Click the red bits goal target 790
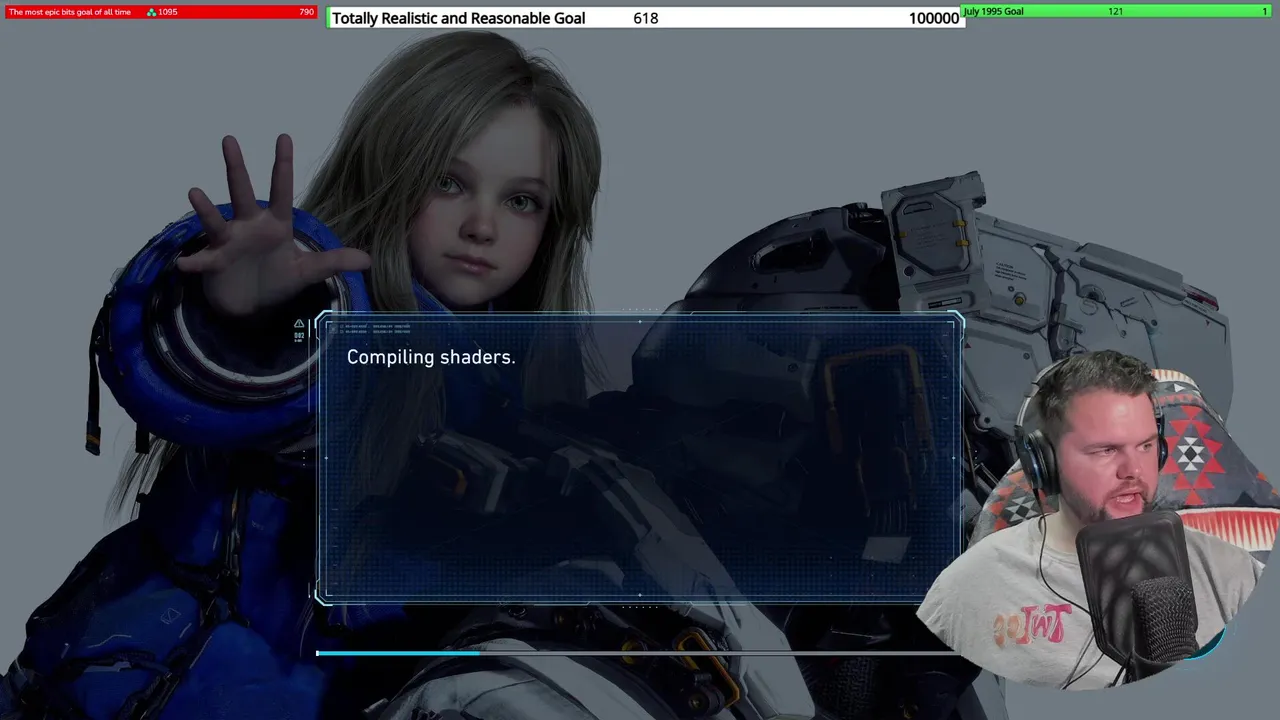The width and height of the screenshot is (1280, 720). (306, 12)
